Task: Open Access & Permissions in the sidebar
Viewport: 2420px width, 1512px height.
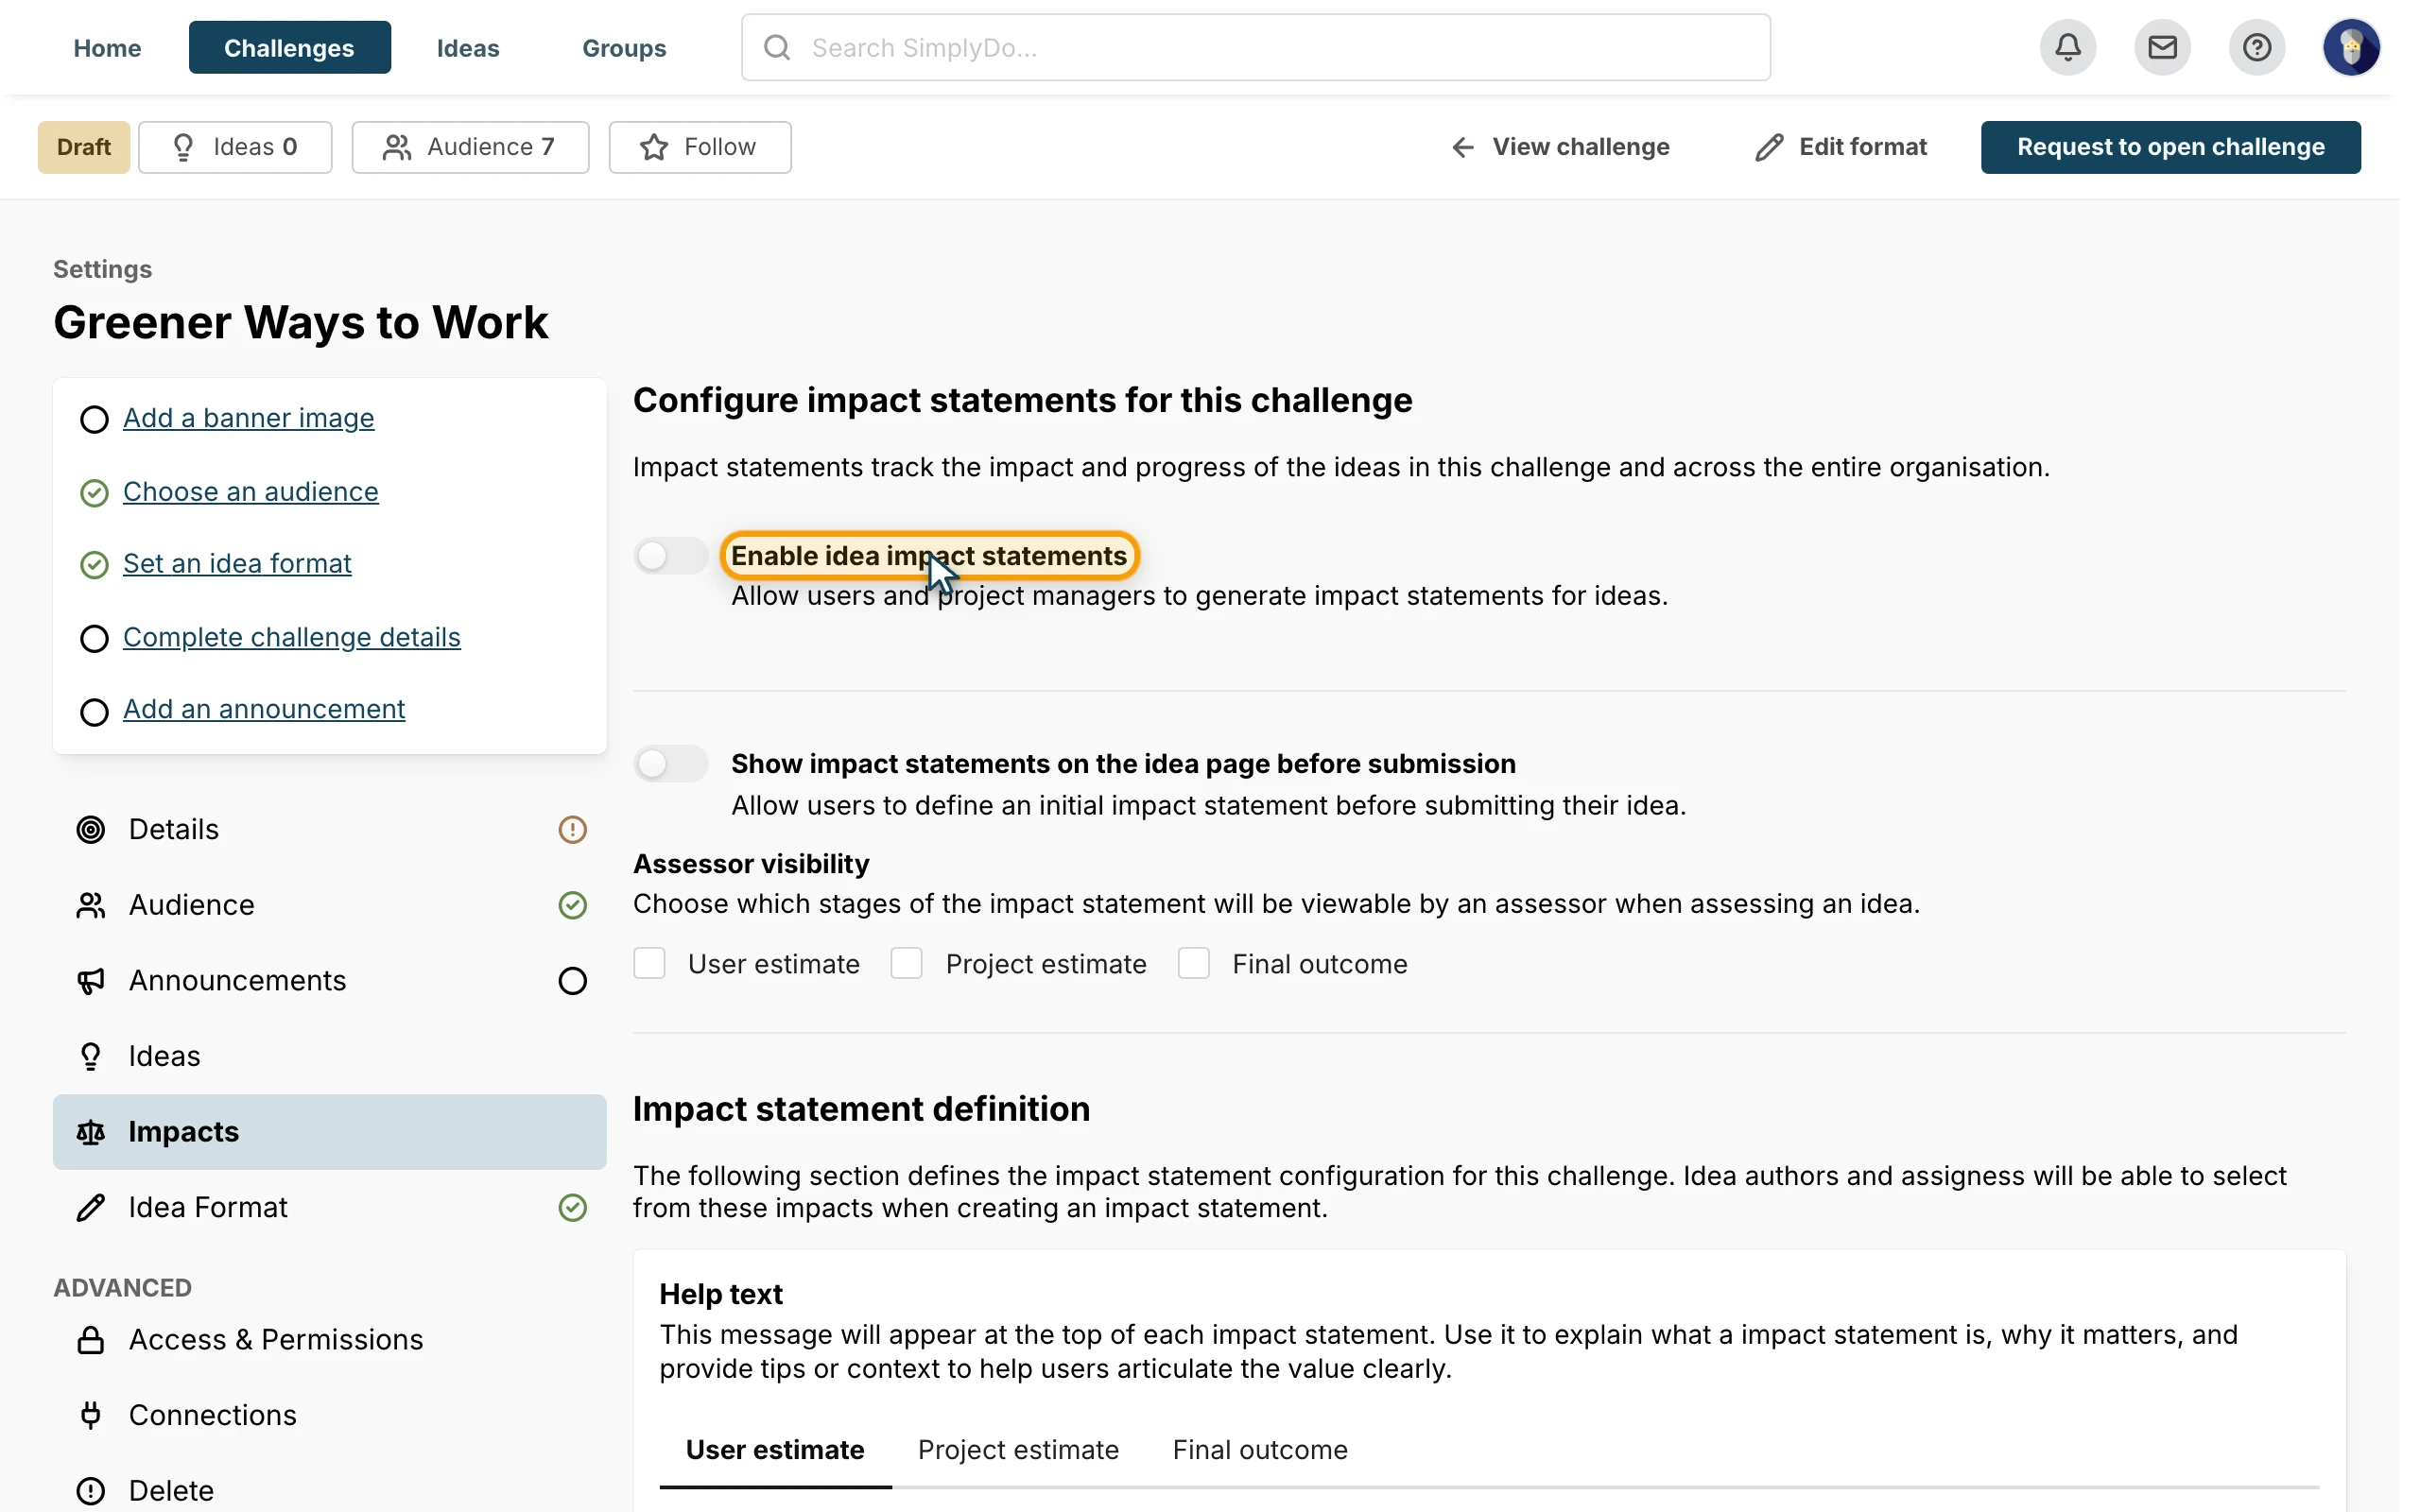Action: tap(329, 1340)
